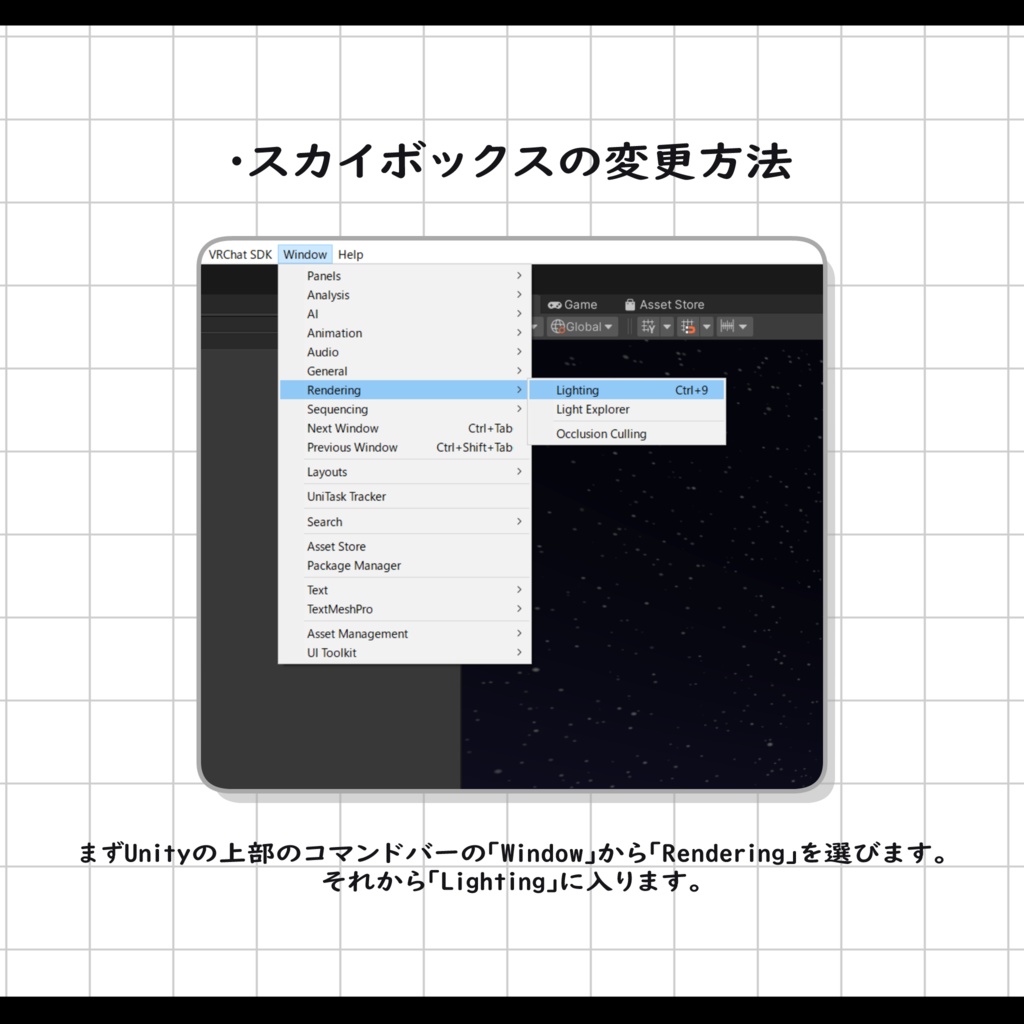Click the snap increment icon in the toolbar
The height and width of the screenshot is (1024, 1024).
pos(727,326)
